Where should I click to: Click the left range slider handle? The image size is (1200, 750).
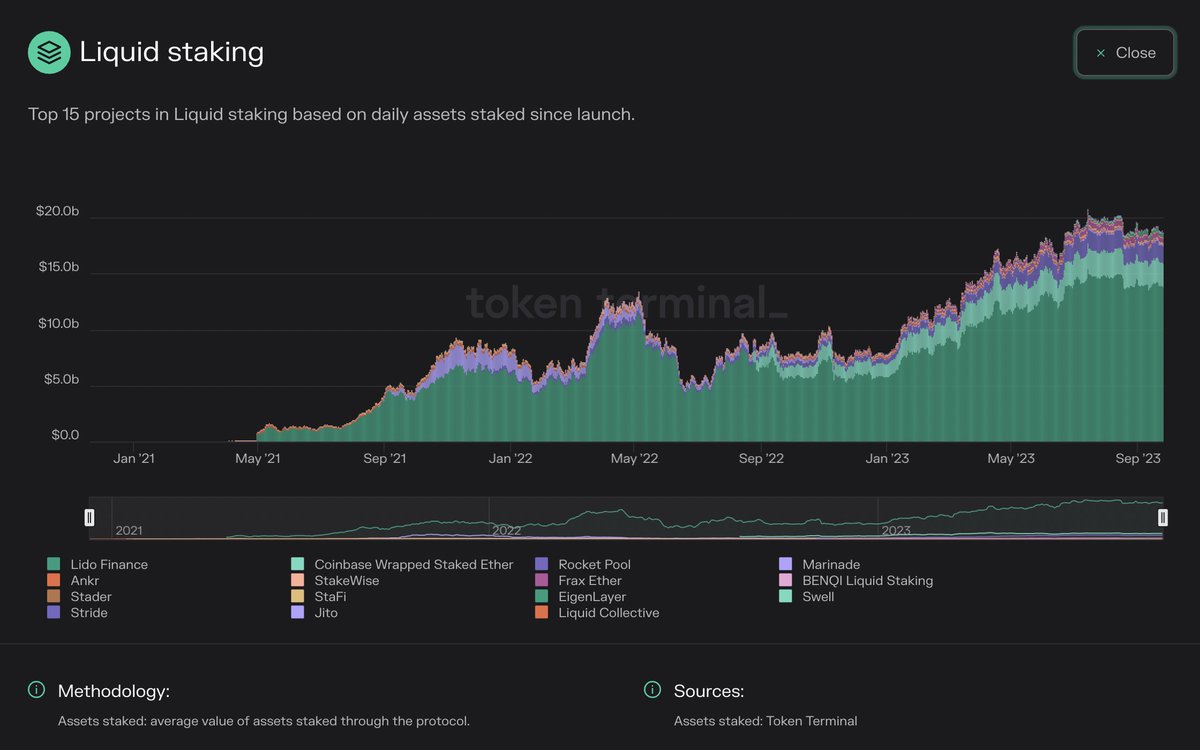point(90,517)
